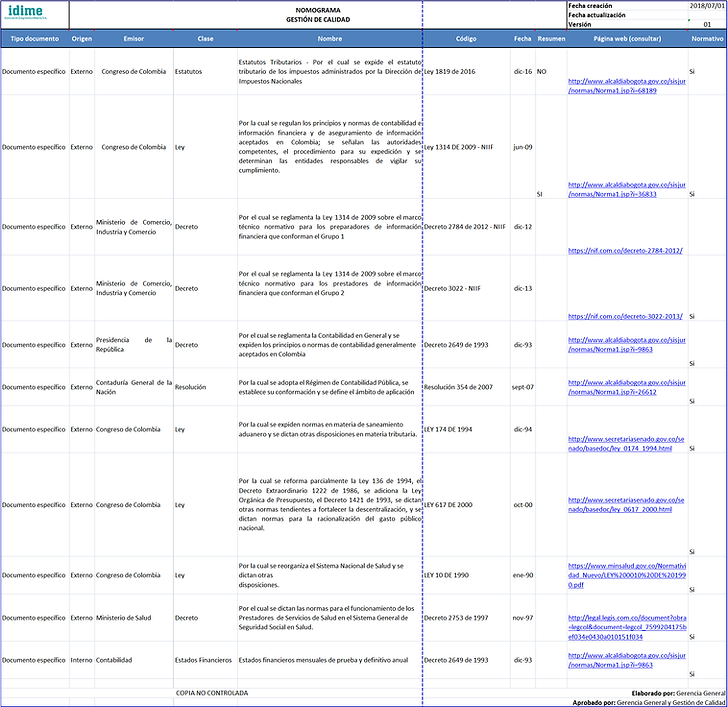Open the nif.com.co decreto-3022-2013 link
The height and width of the screenshot is (707, 728).
tap(625, 316)
